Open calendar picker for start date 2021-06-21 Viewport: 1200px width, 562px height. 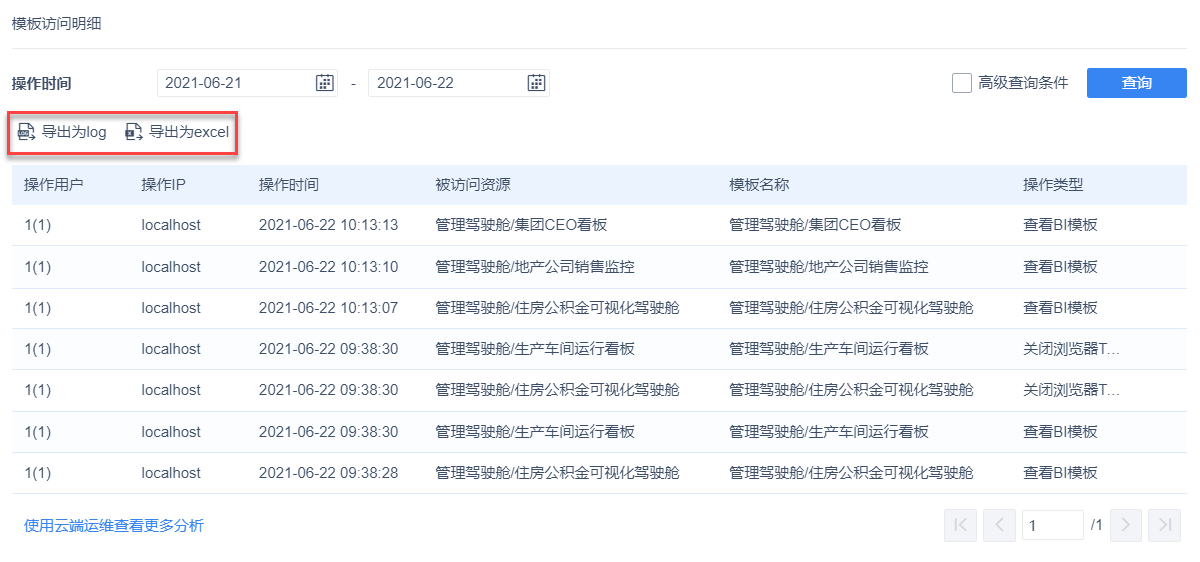324,83
